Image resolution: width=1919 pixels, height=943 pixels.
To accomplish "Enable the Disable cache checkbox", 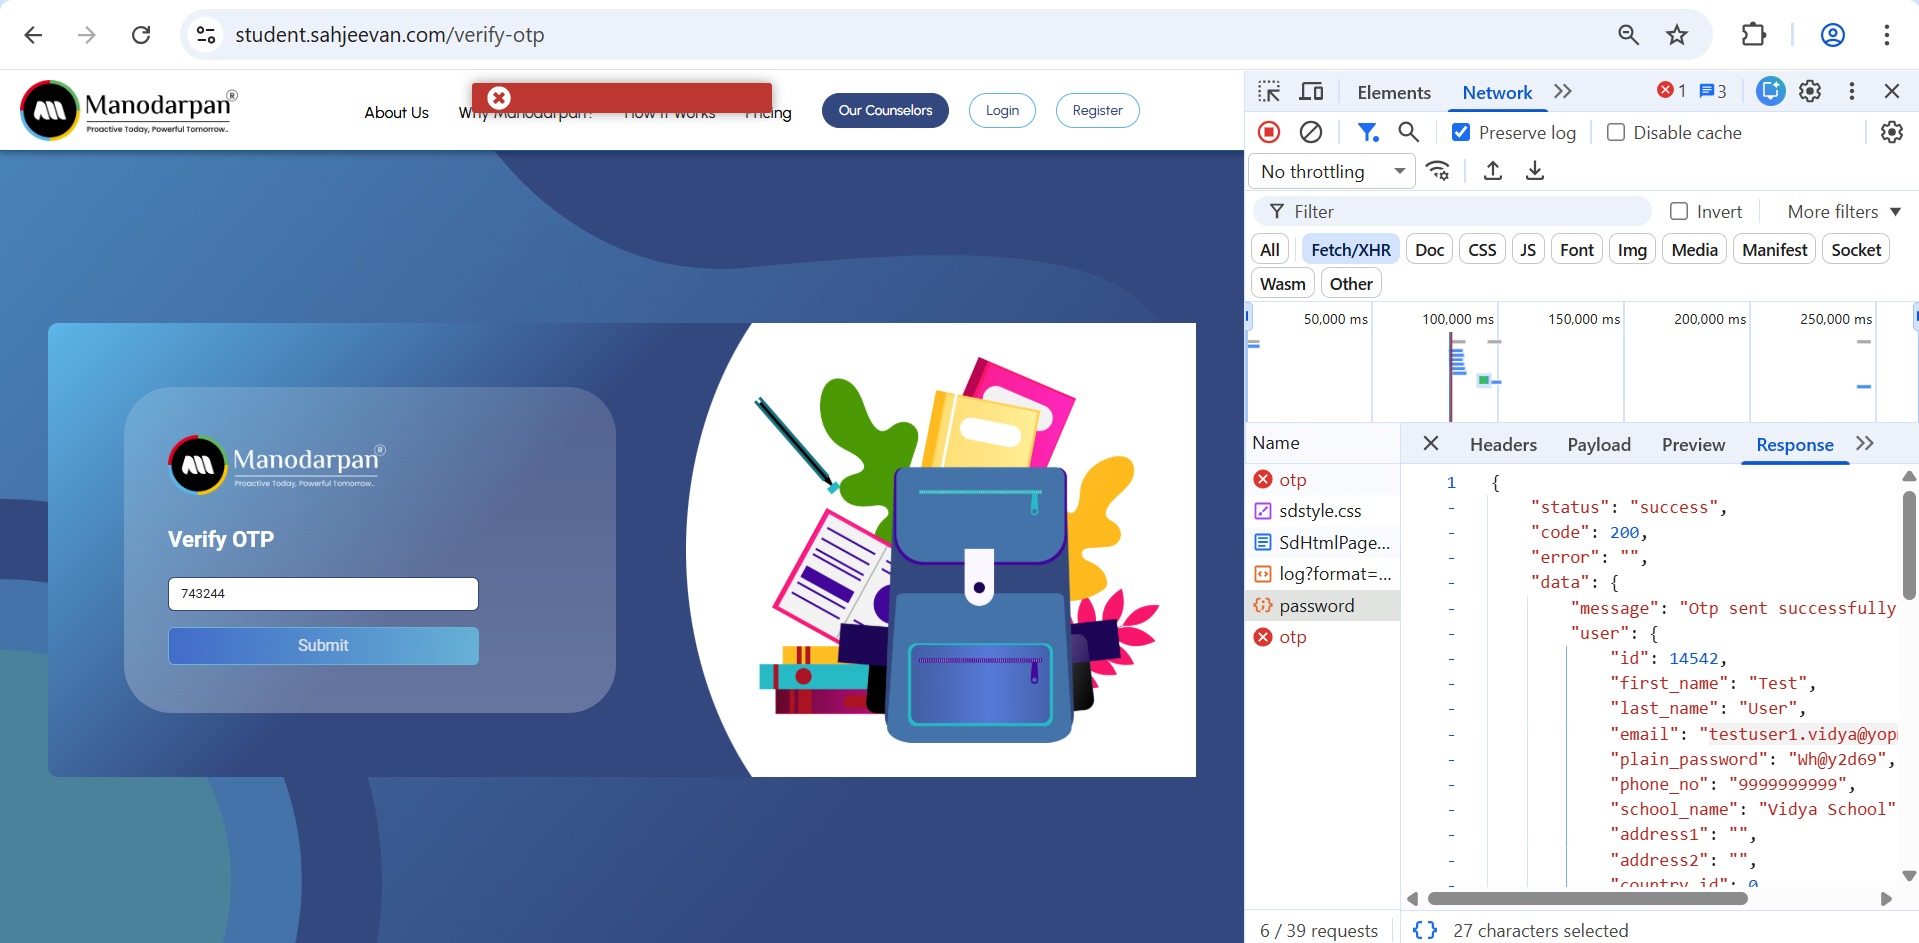I will click(x=1616, y=132).
